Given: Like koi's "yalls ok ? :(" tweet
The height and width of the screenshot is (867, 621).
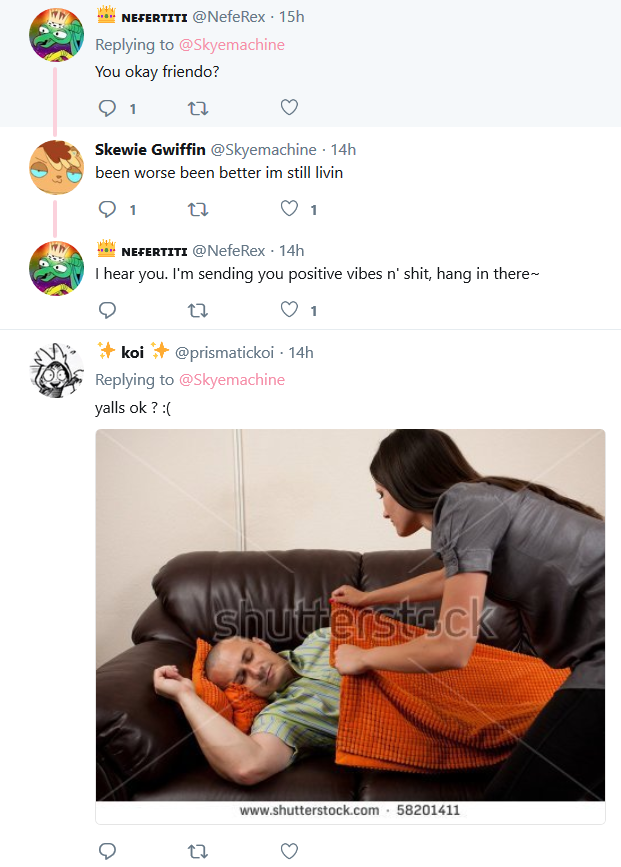Looking at the screenshot, I should coord(289,851).
